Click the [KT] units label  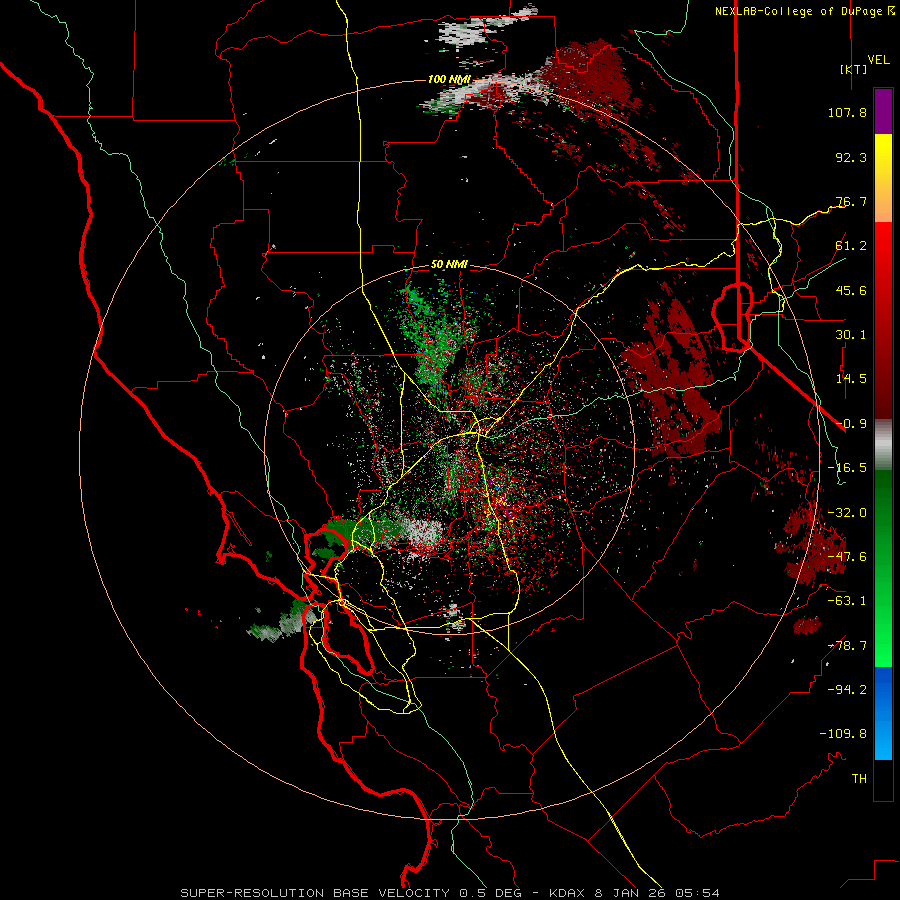pos(854,69)
